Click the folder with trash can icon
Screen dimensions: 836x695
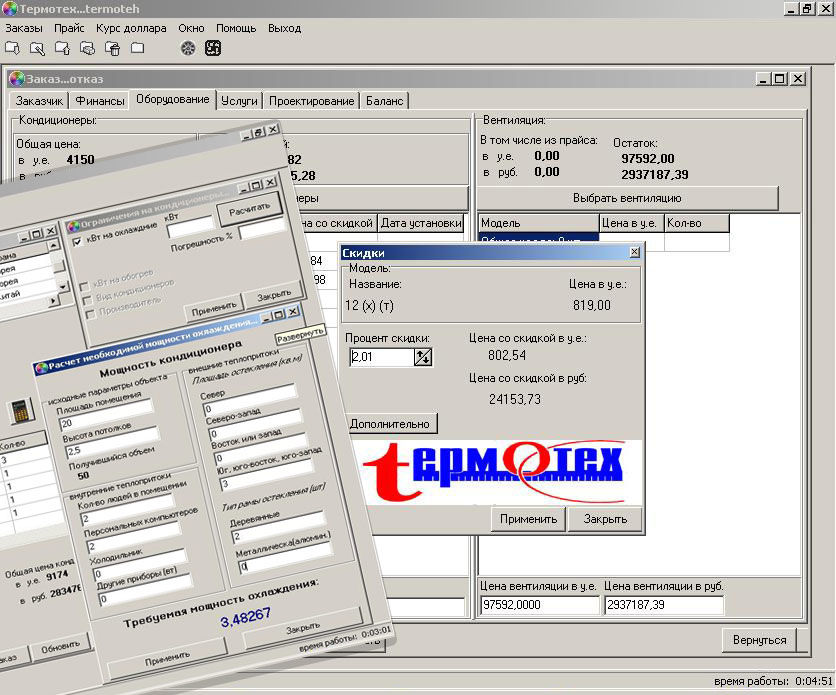112,49
